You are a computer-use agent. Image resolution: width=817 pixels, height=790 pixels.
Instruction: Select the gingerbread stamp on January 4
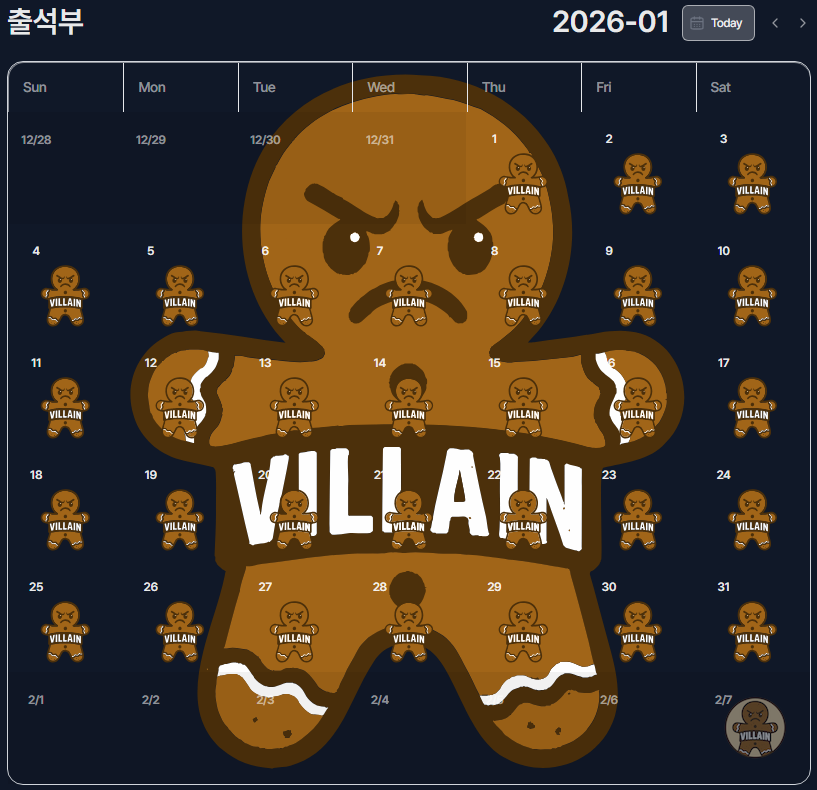pos(65,295)
